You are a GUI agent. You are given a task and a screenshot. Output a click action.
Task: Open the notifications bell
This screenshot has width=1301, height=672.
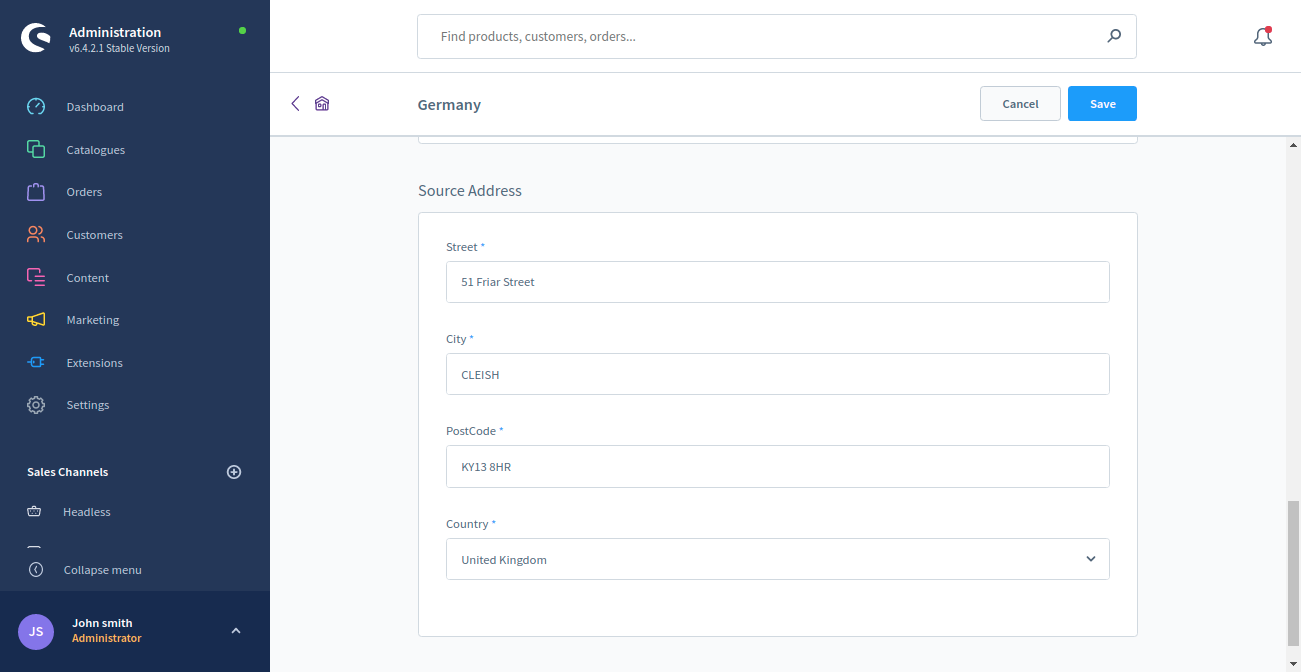(x=1263, y=36)
